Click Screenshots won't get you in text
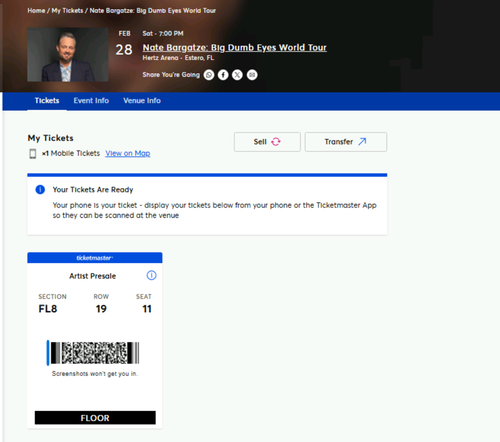The image size is (500, 442). (95, 374)
